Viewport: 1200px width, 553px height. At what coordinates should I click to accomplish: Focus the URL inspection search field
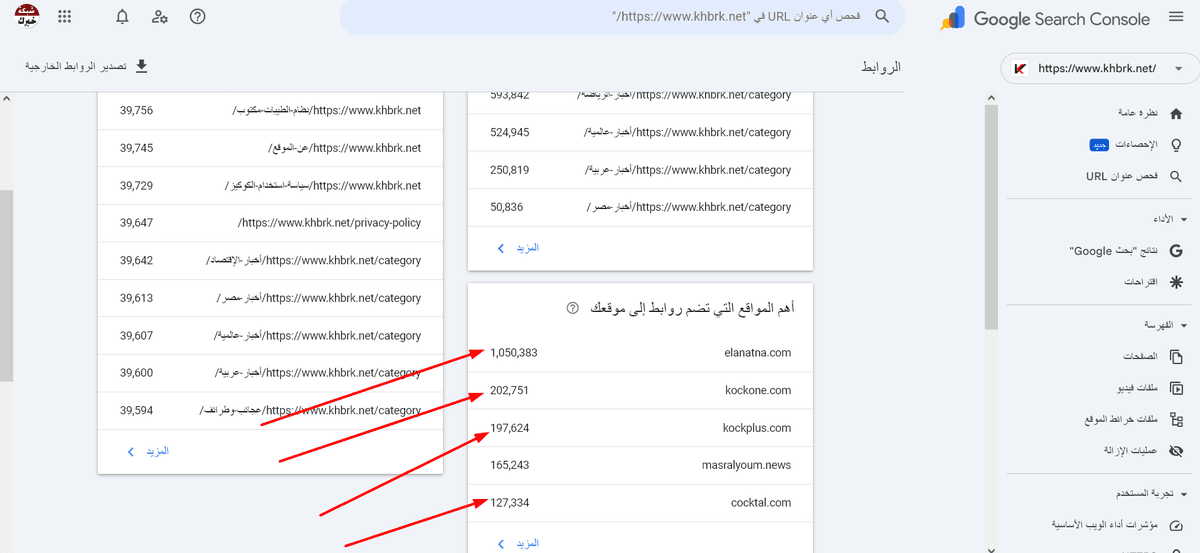(622, 17)
